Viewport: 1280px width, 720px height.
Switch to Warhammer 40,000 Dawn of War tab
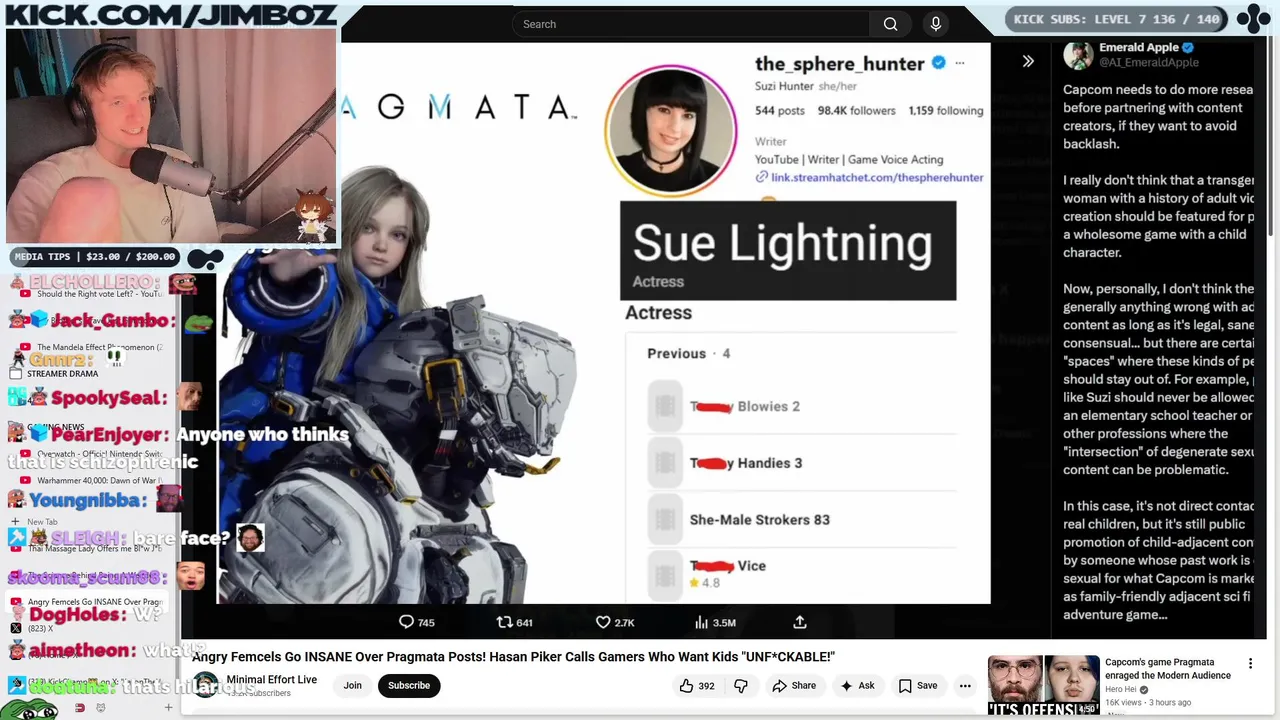(x=90, y=481)
